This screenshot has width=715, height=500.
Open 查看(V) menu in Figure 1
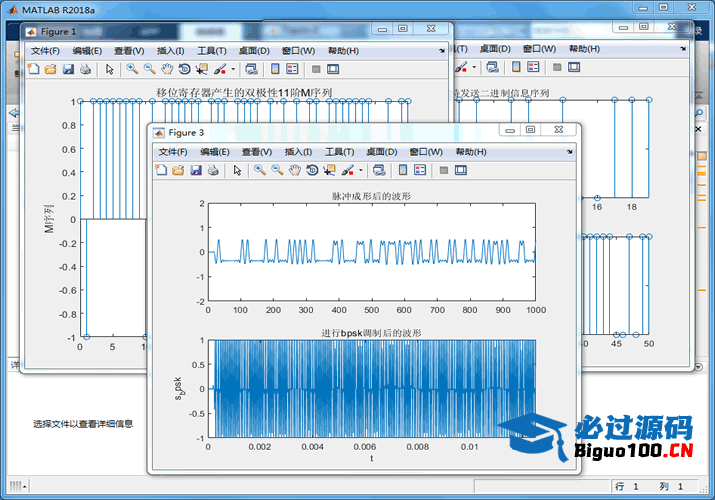(129, 51)
